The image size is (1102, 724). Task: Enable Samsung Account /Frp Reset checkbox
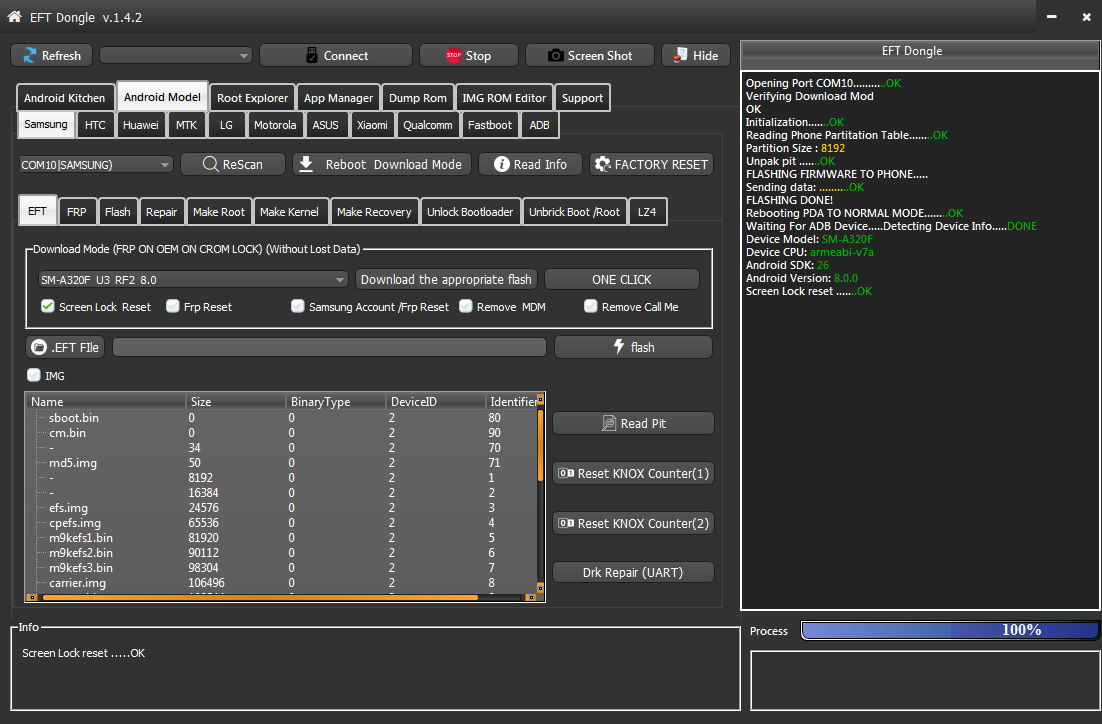coord(298,306)
